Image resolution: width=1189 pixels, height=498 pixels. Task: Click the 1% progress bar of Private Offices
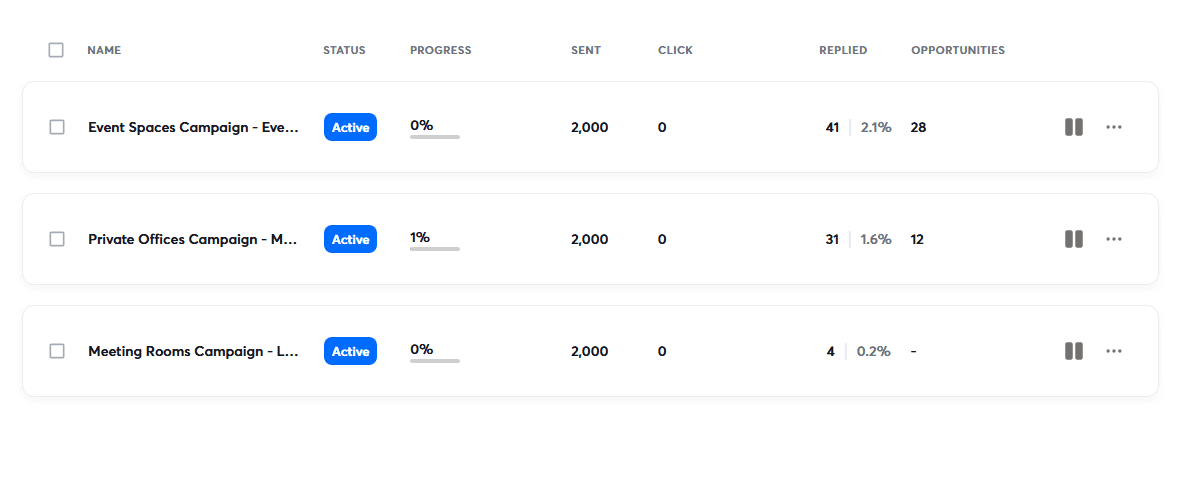(434, 247)
